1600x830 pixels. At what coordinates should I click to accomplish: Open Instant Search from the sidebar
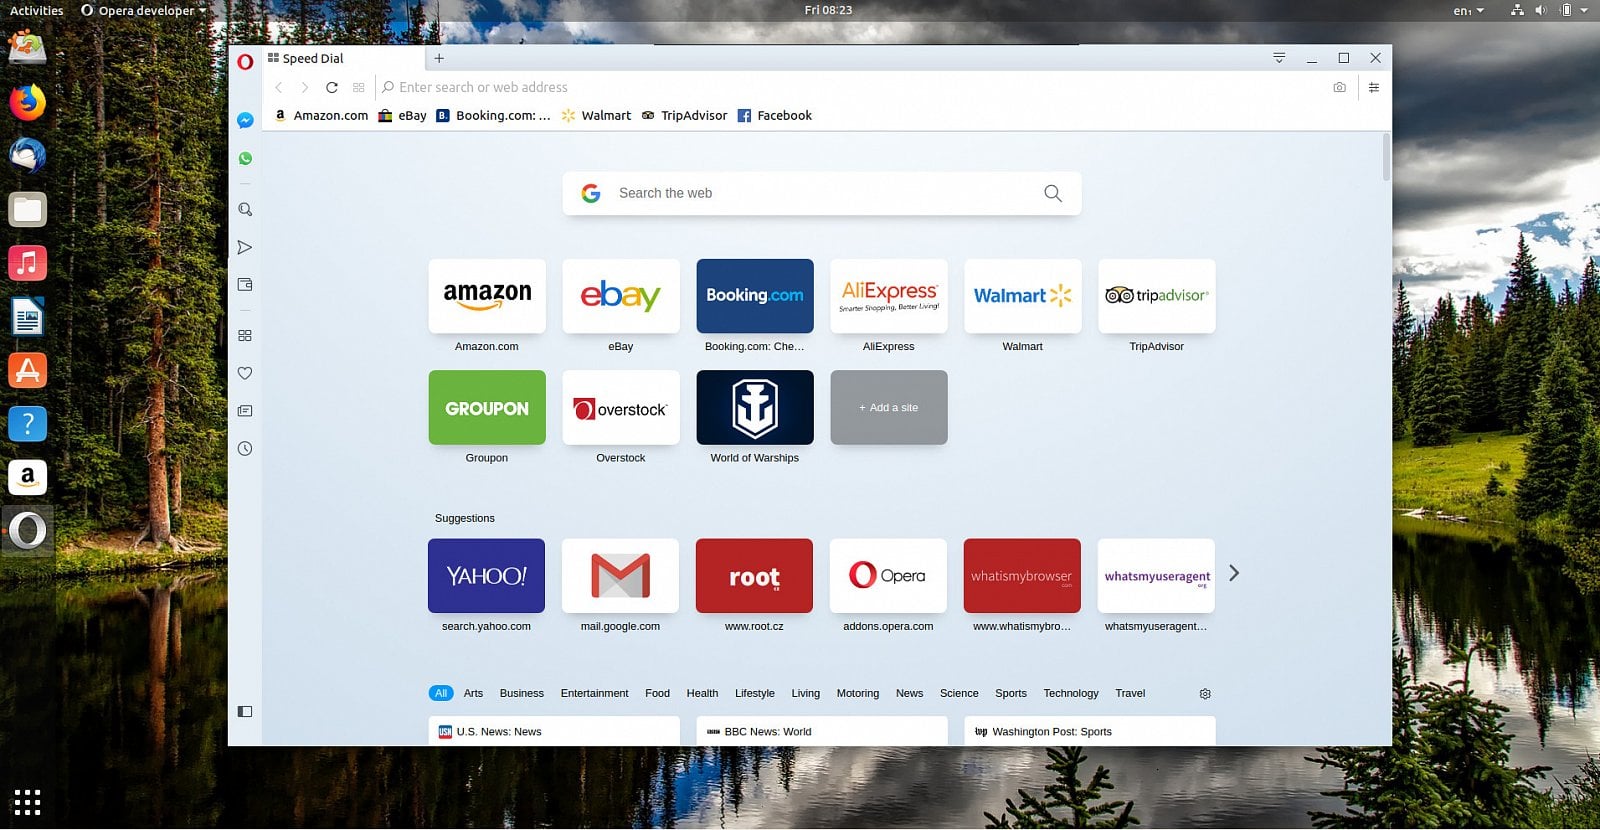coord(245,209)
